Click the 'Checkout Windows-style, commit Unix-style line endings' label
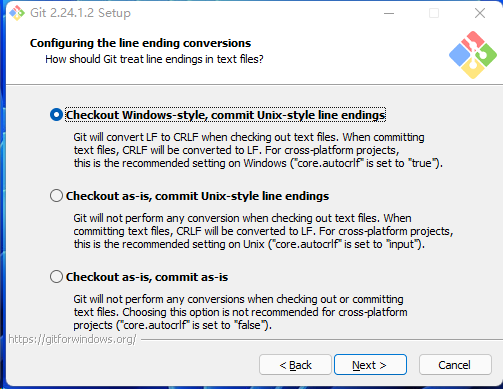This screenshot has width=503, height=389. [225, 115]
